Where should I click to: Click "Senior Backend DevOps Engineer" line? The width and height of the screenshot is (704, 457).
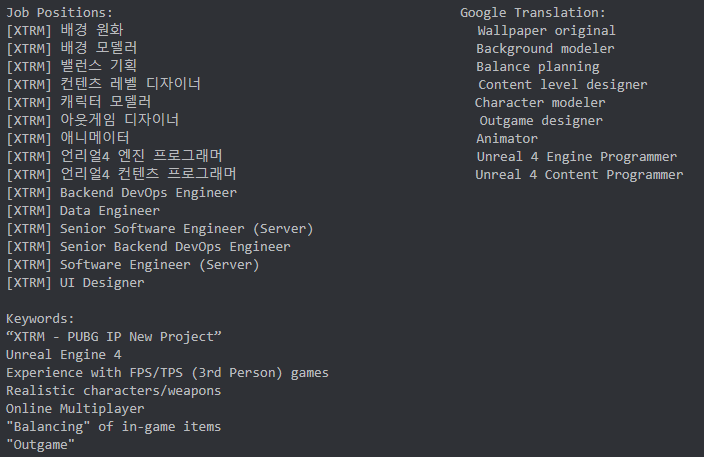coord(148,246)
